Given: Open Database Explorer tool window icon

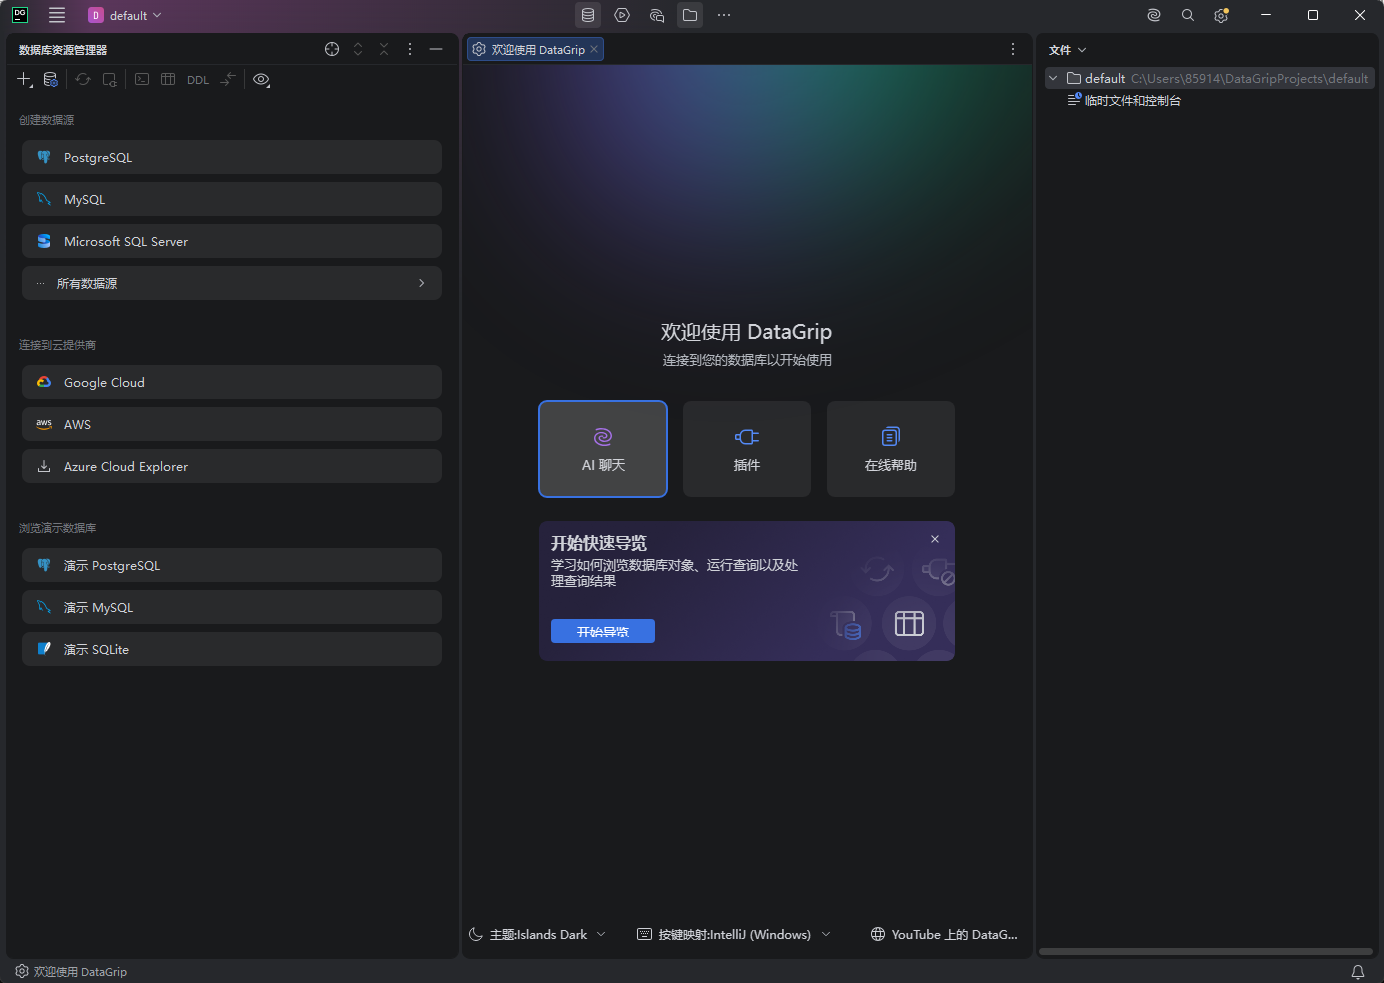Looking at the screenshot, I should [x=588, y=15].
